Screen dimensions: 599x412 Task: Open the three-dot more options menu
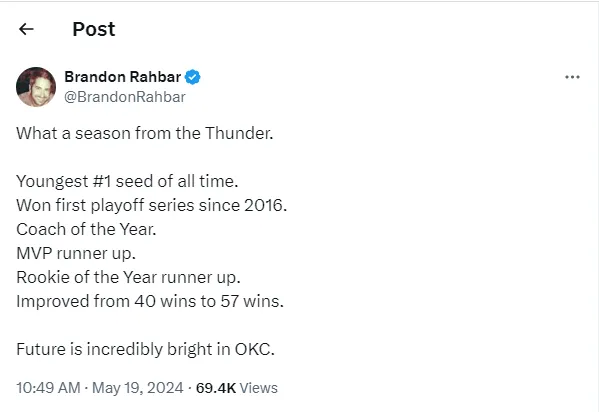point(572,77)
